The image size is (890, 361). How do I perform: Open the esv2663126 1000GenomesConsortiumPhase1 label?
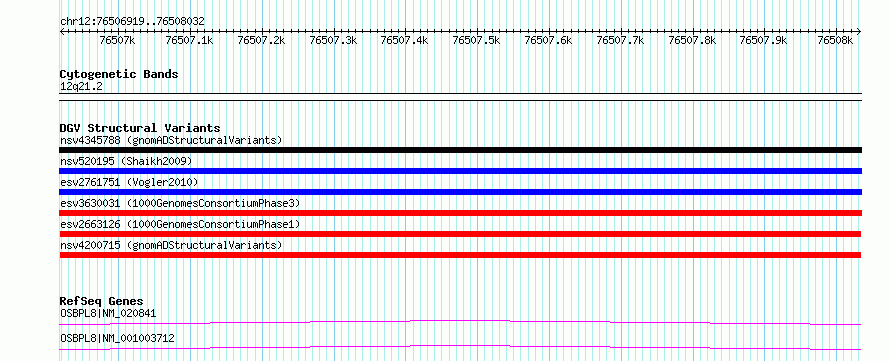point(180,224)
